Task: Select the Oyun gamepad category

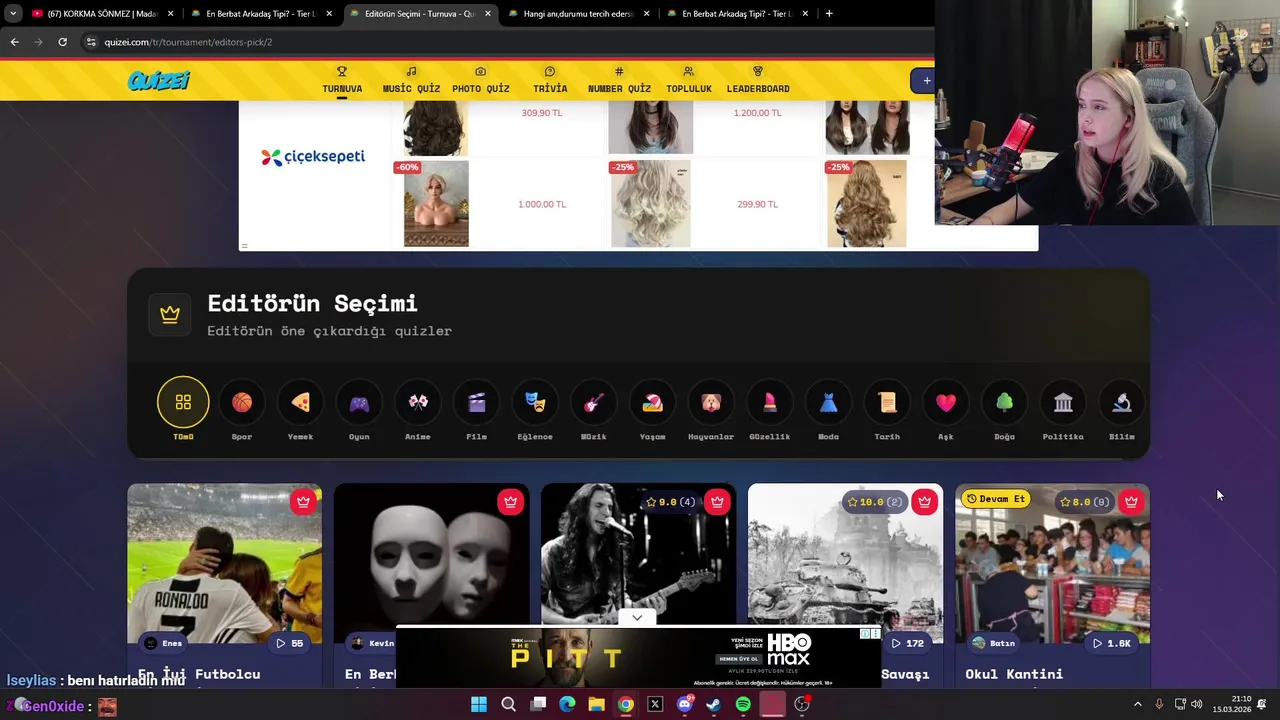Action: (x=359, y=409)
